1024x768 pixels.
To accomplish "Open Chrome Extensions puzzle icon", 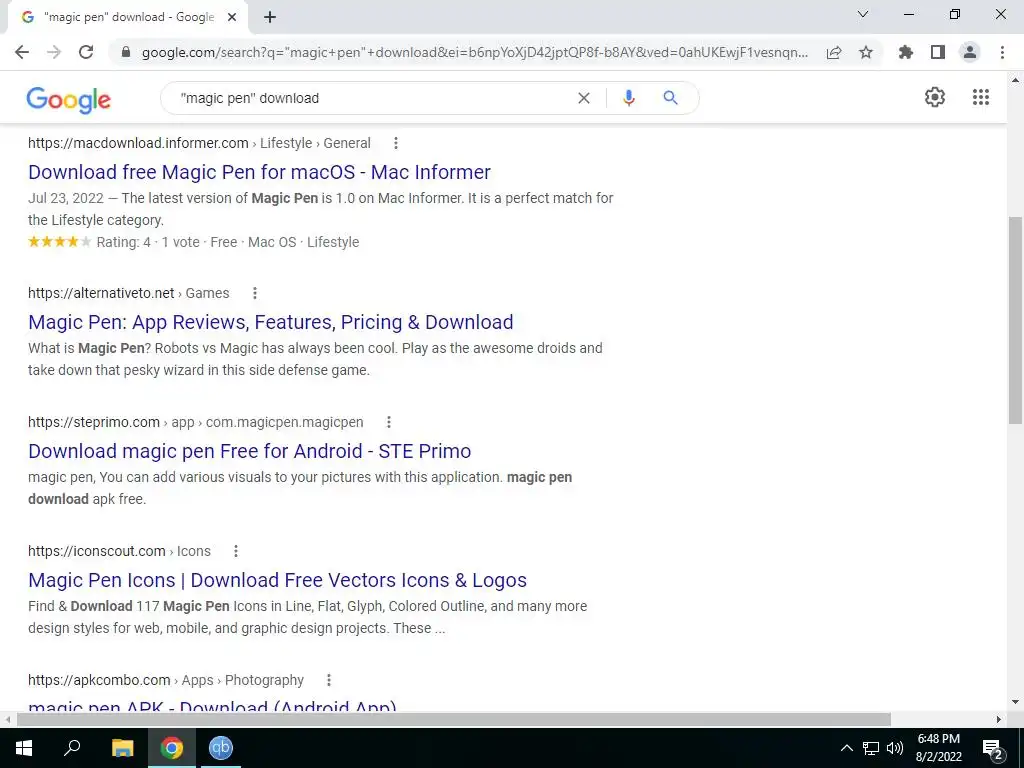I will click(x=905, y=52).
